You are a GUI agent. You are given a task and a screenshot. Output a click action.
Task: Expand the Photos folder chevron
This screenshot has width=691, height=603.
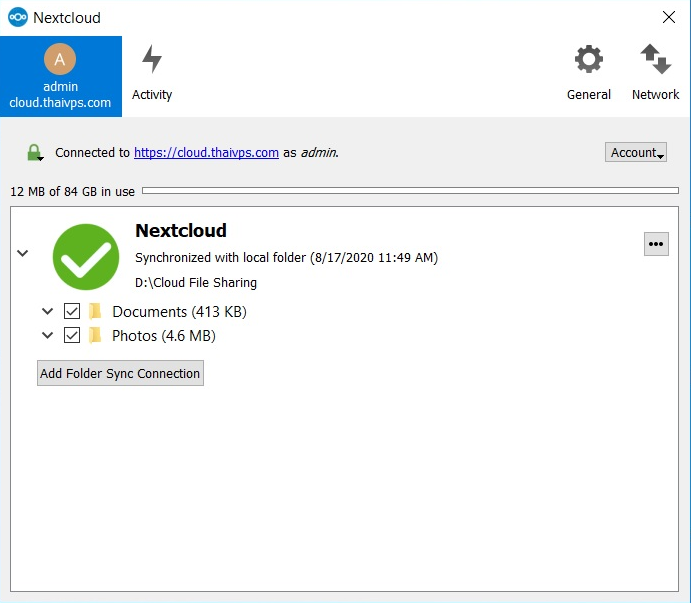47,335
